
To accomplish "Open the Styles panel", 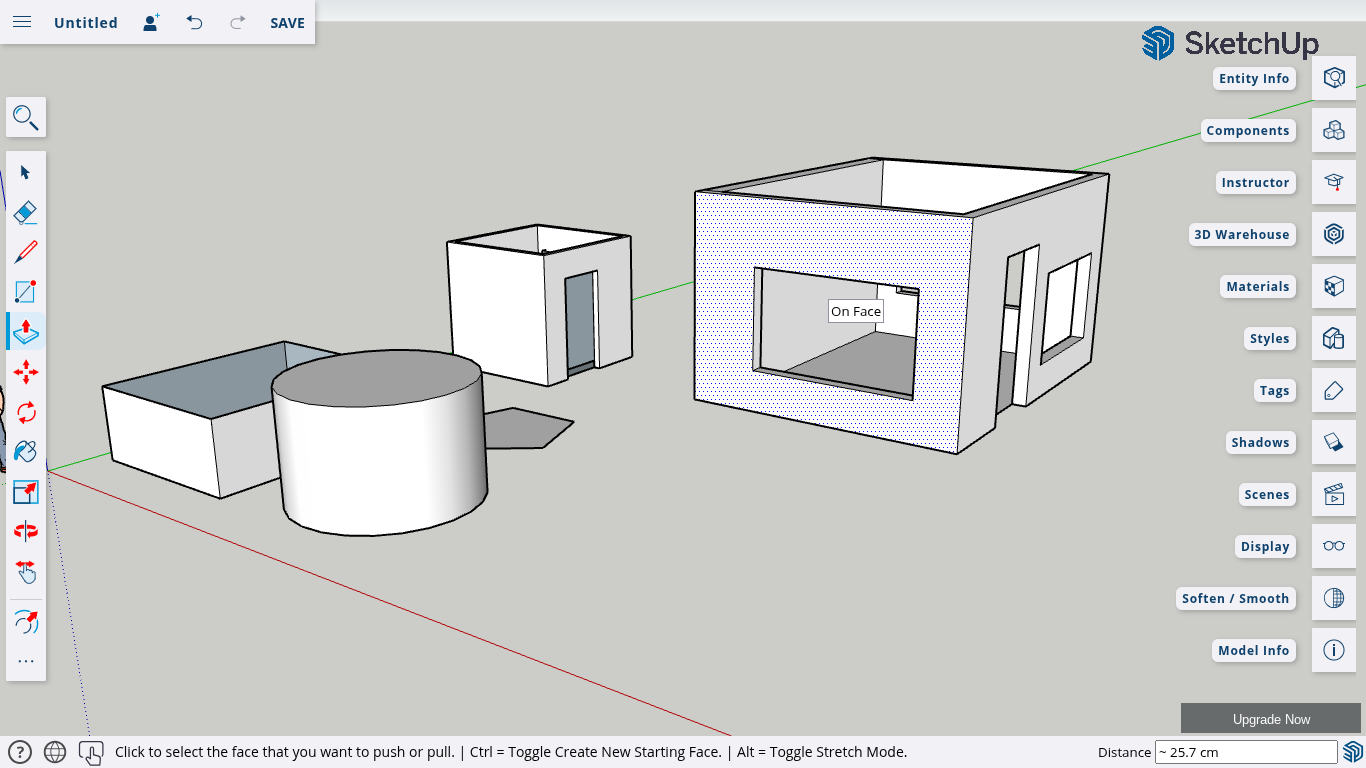I will [1333, 339].
